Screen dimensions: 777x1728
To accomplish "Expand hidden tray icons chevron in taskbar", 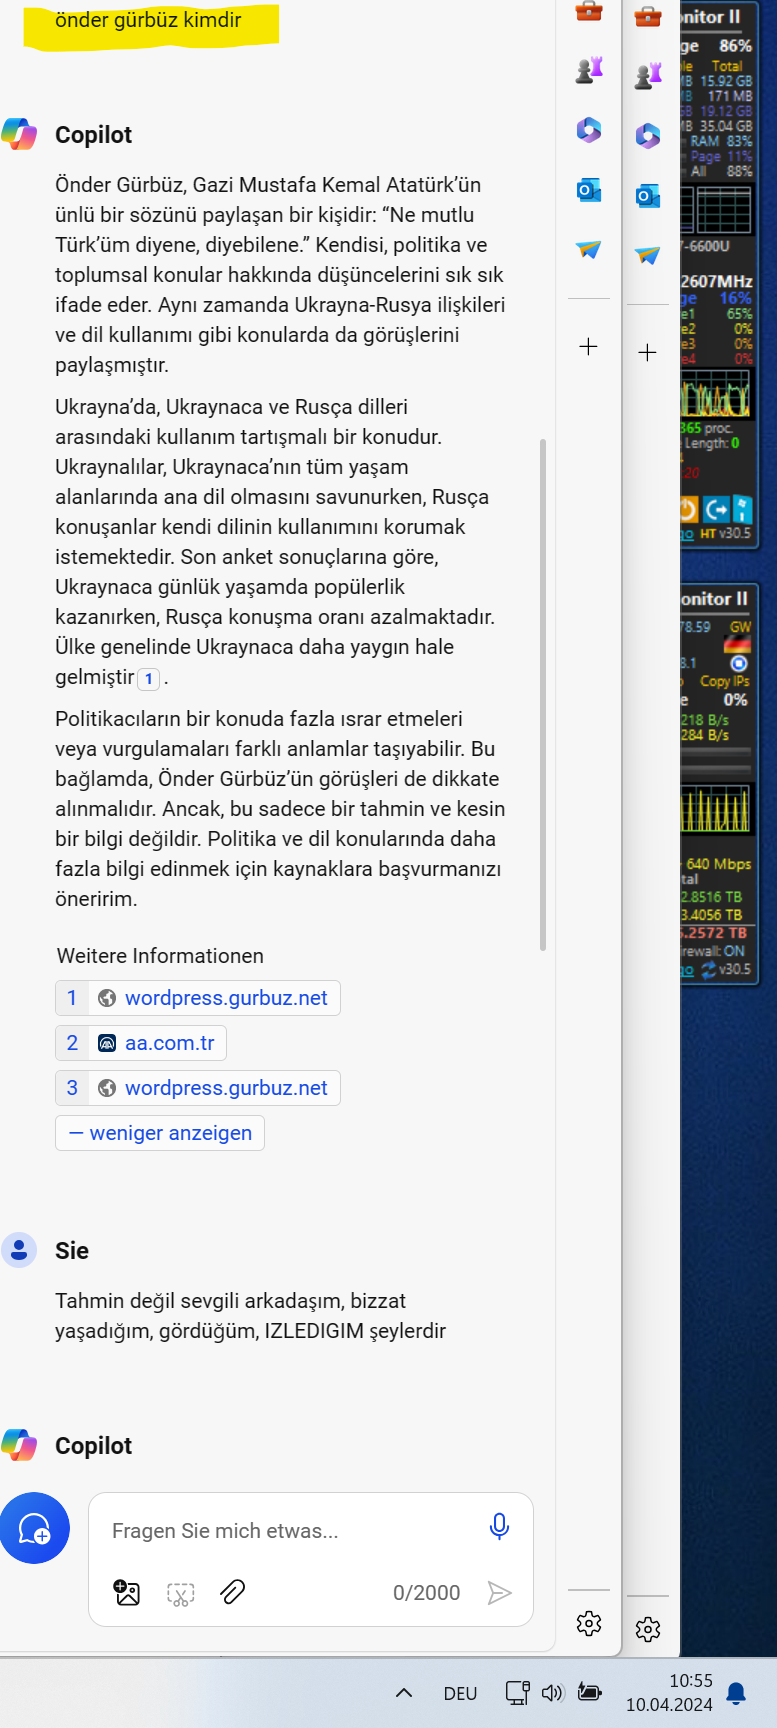I will point(404,1693).
